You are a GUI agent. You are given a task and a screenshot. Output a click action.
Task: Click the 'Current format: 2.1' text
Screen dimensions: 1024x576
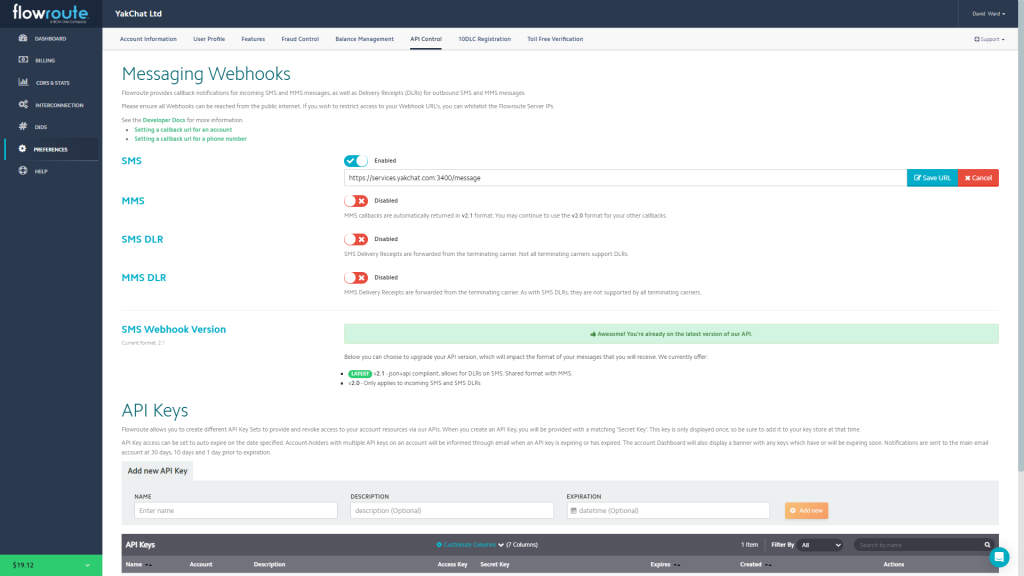click(x=143, y=343)
